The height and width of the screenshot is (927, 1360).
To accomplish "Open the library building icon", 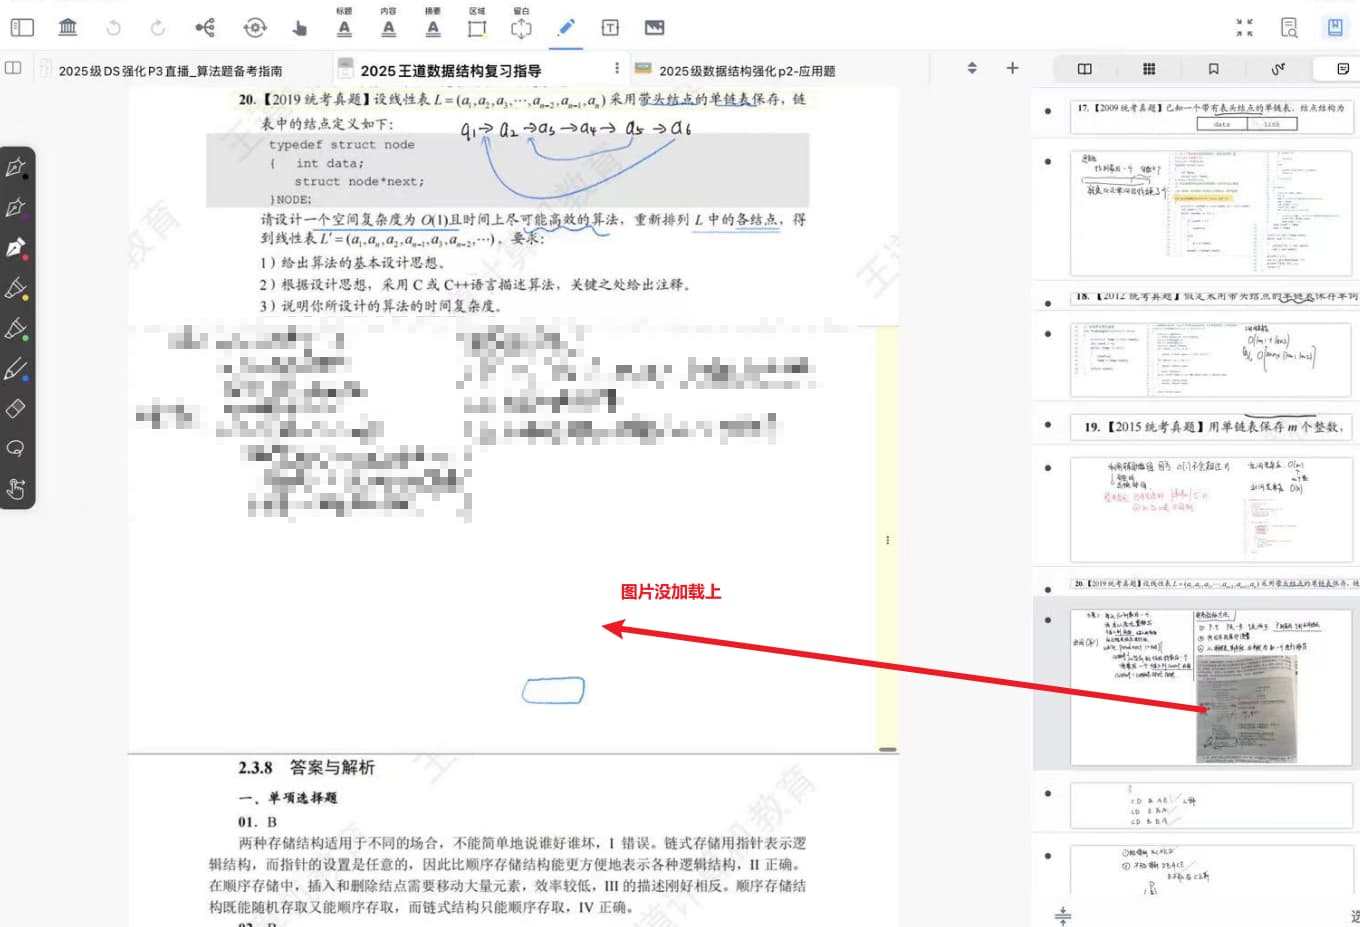I will [x=68, y=27].
